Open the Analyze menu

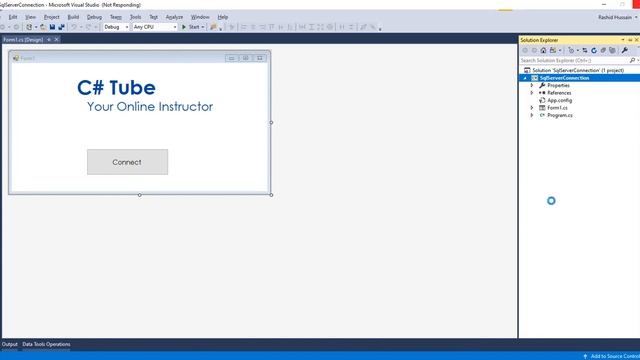174,17
